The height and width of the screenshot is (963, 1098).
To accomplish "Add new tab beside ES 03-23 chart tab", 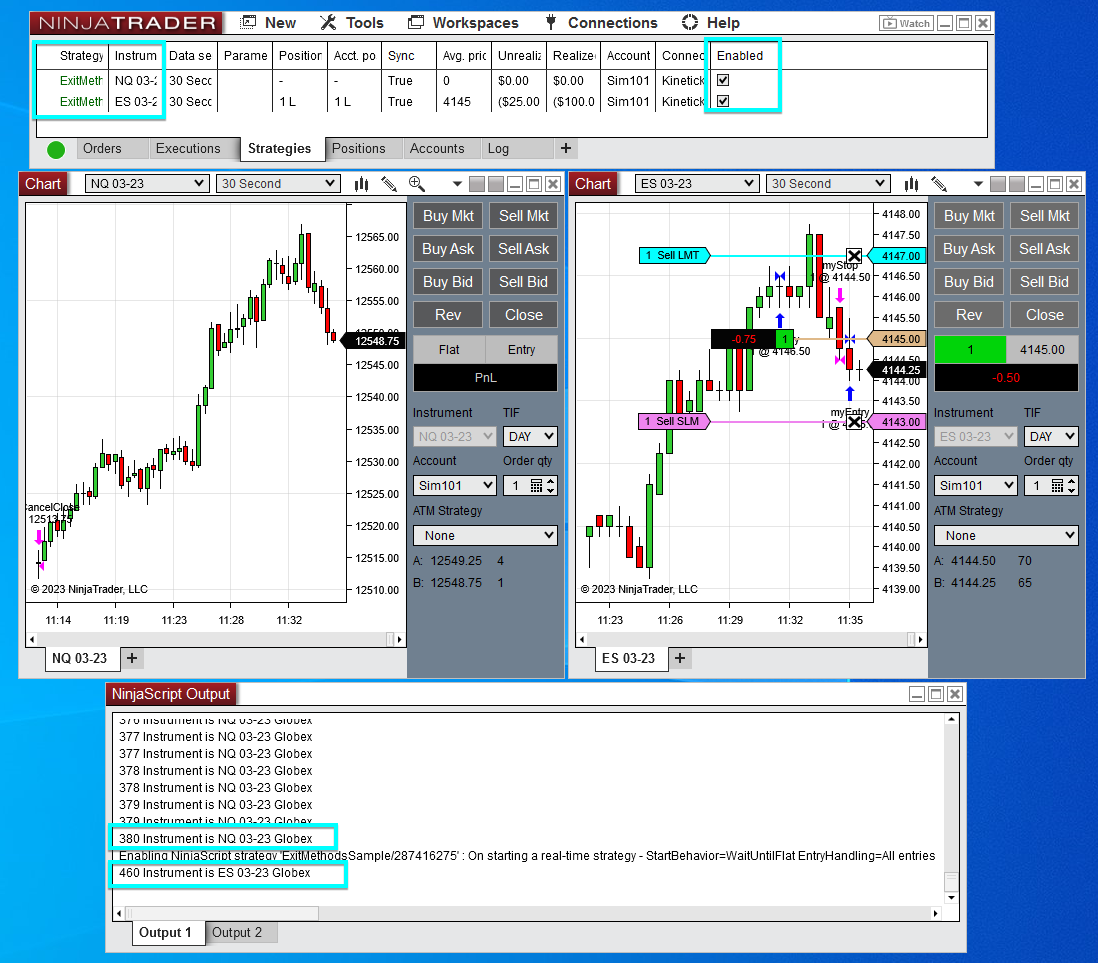I will click(679, 658).
